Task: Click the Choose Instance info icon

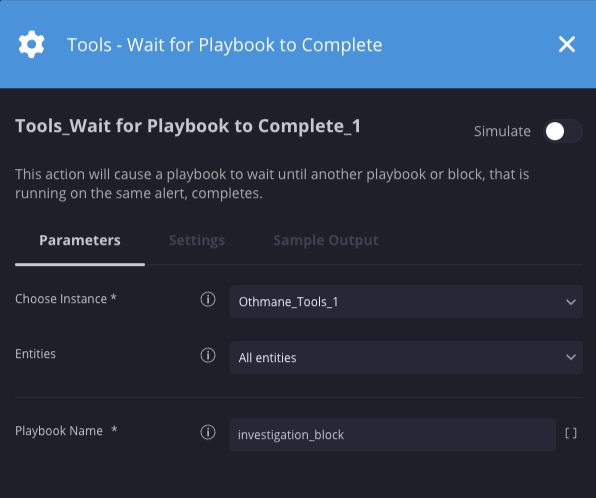Action: pos(208,299)
